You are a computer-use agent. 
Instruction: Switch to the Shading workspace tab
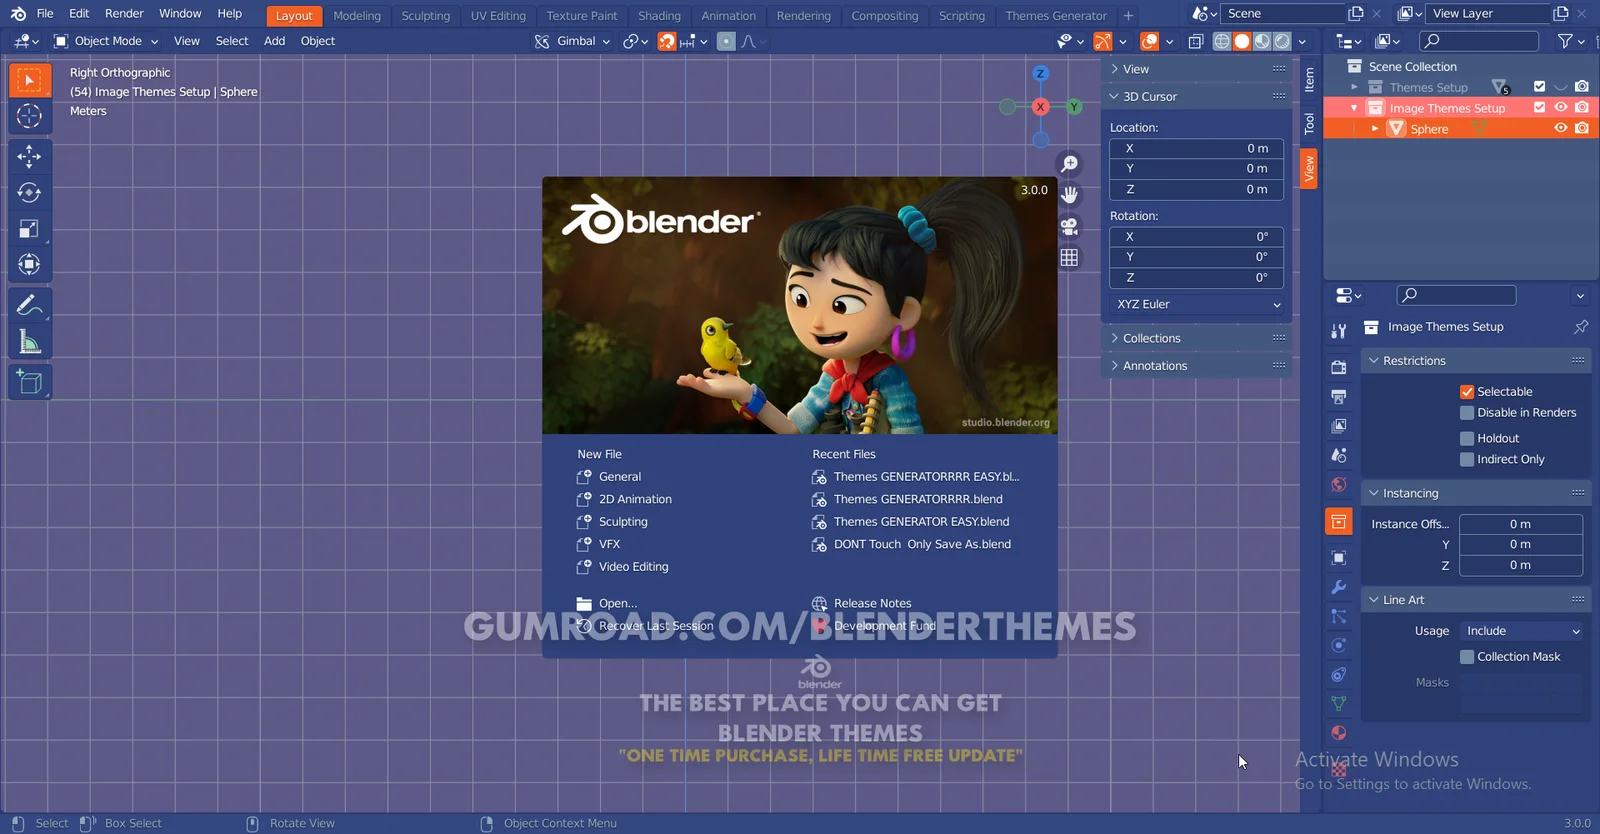(x=659, y=16)
